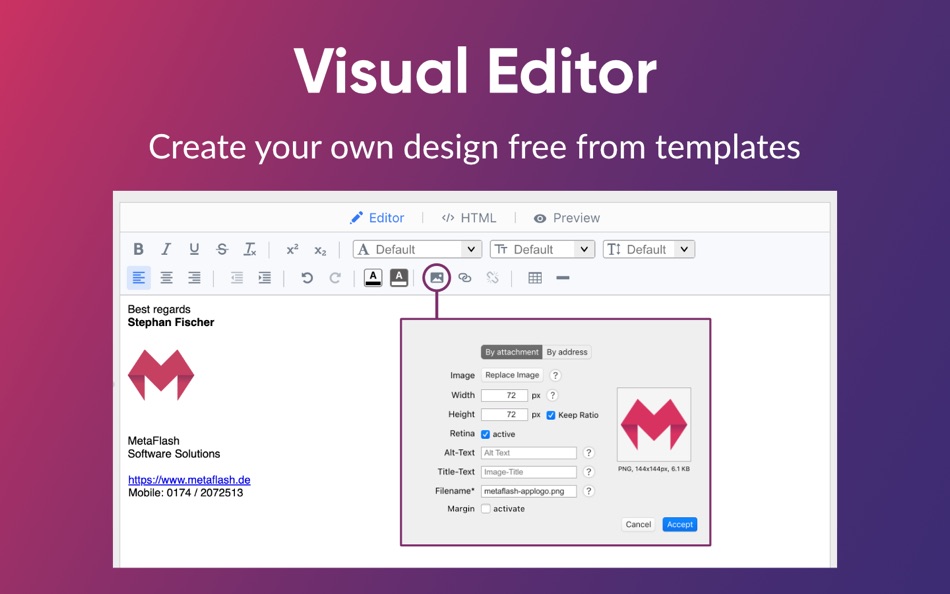Image resolution: width=950 pixels, height=594 pixels.
Task: Toggle Retina active checkbox
Action: point(485,434)
